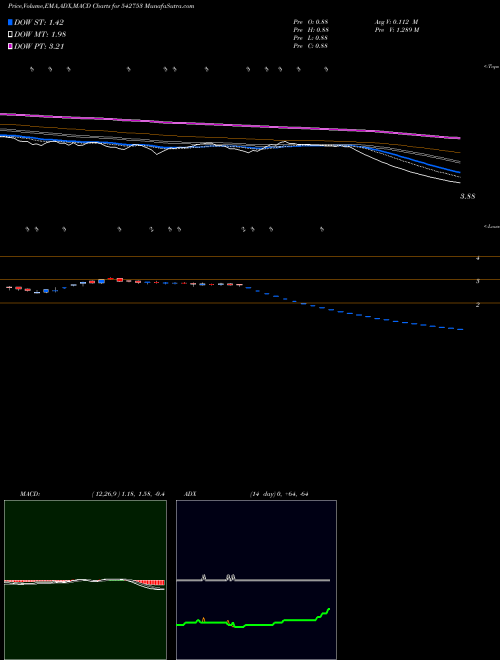This screenshot has height=660, width=500.
Task: Click the 'Avg V: 0.112 M' volume value
Action: click(396, 21)
